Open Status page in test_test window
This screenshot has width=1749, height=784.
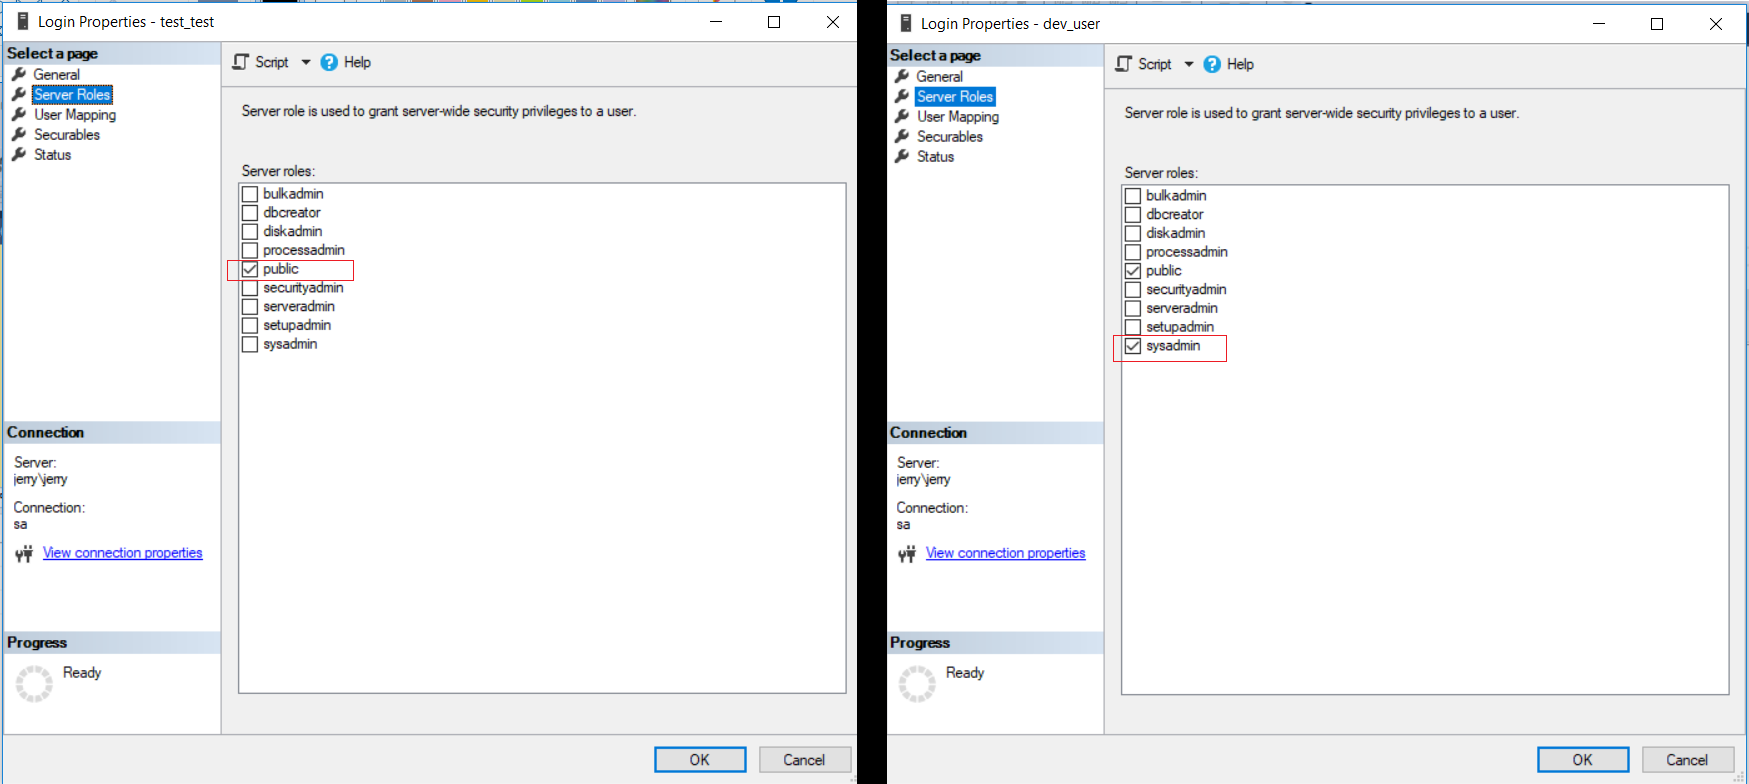tap(53, 154)
